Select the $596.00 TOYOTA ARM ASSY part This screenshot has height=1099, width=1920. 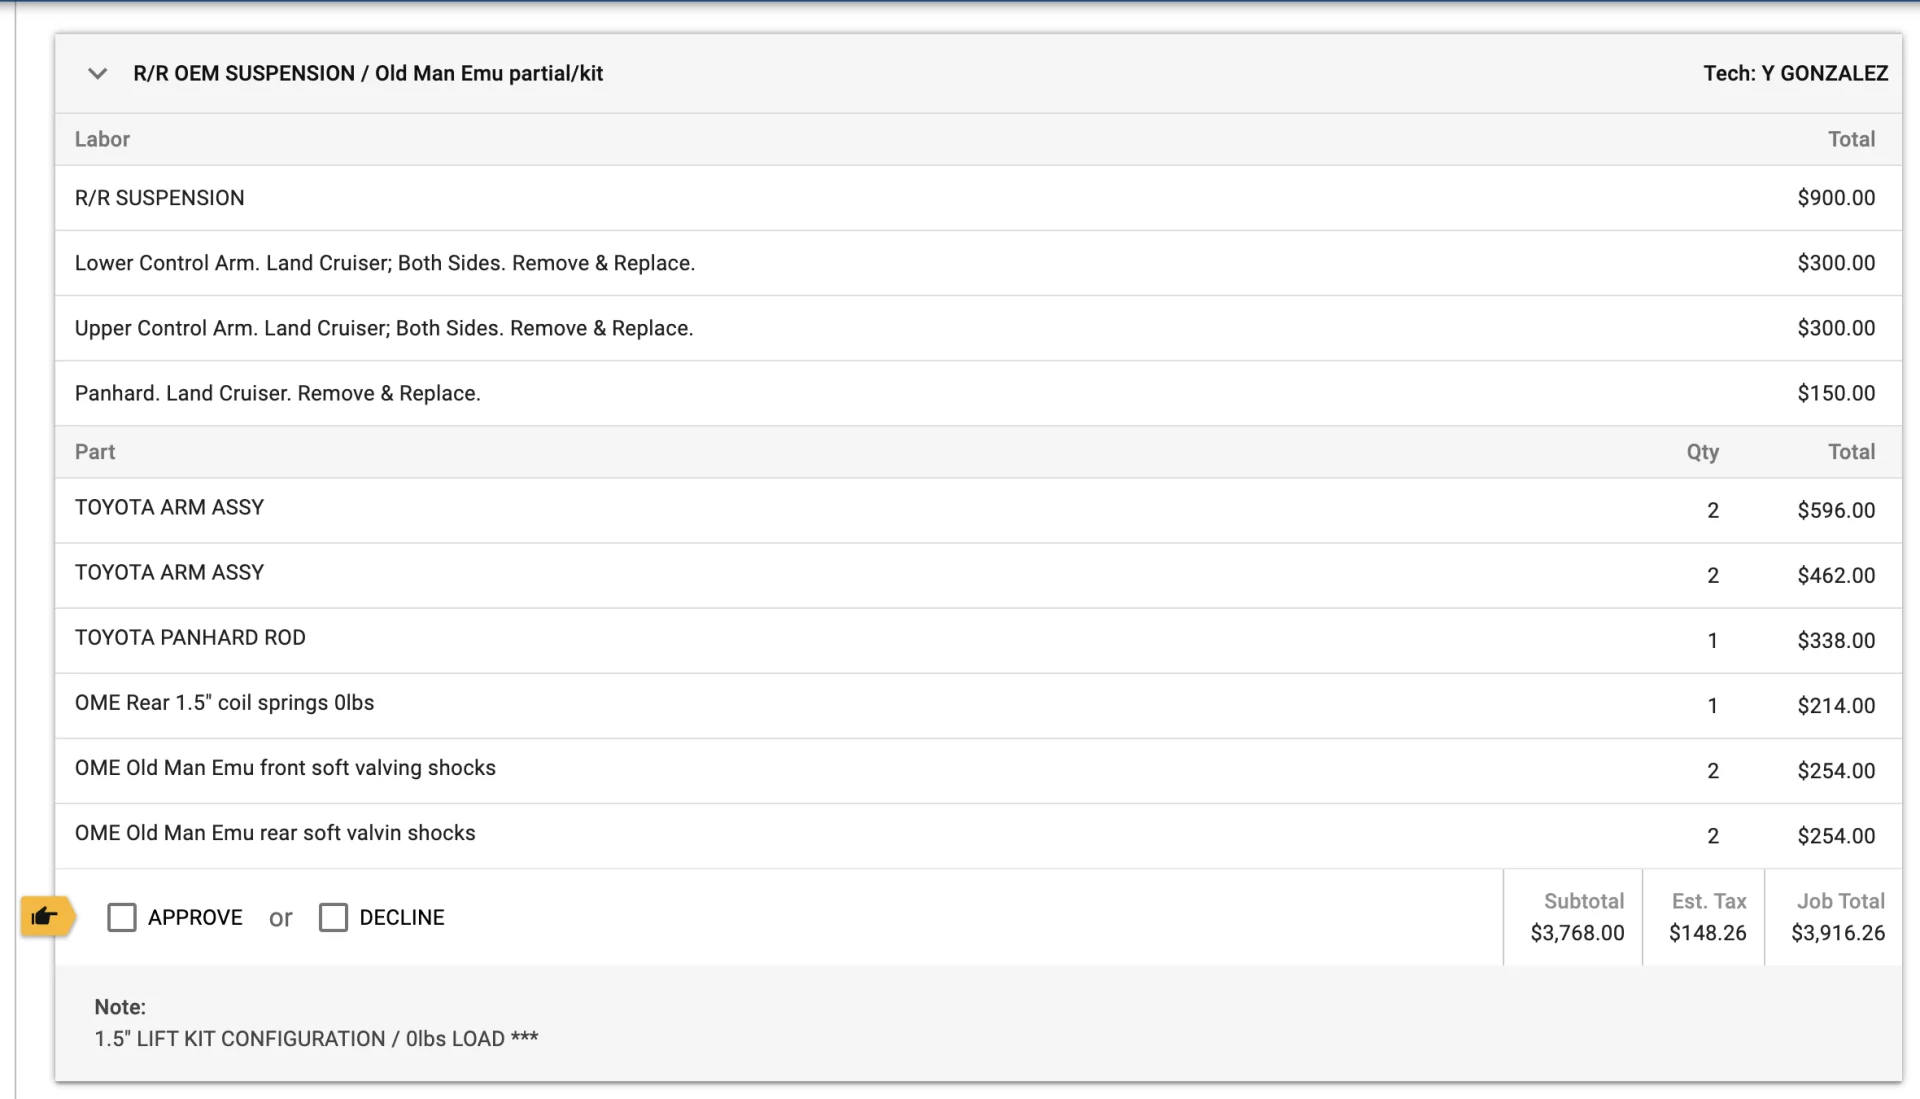pos(169,508)
